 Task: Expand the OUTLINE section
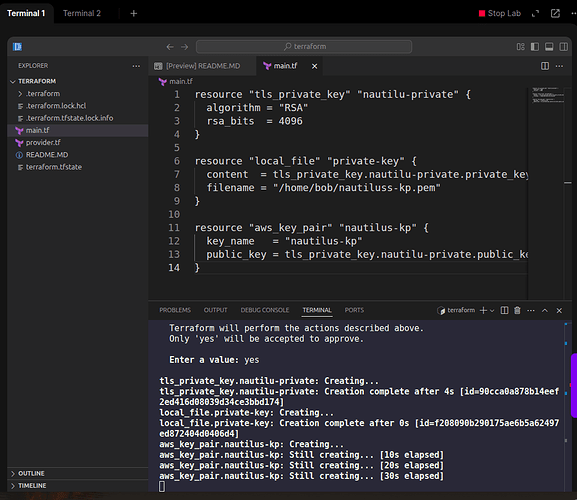[31, 474]
